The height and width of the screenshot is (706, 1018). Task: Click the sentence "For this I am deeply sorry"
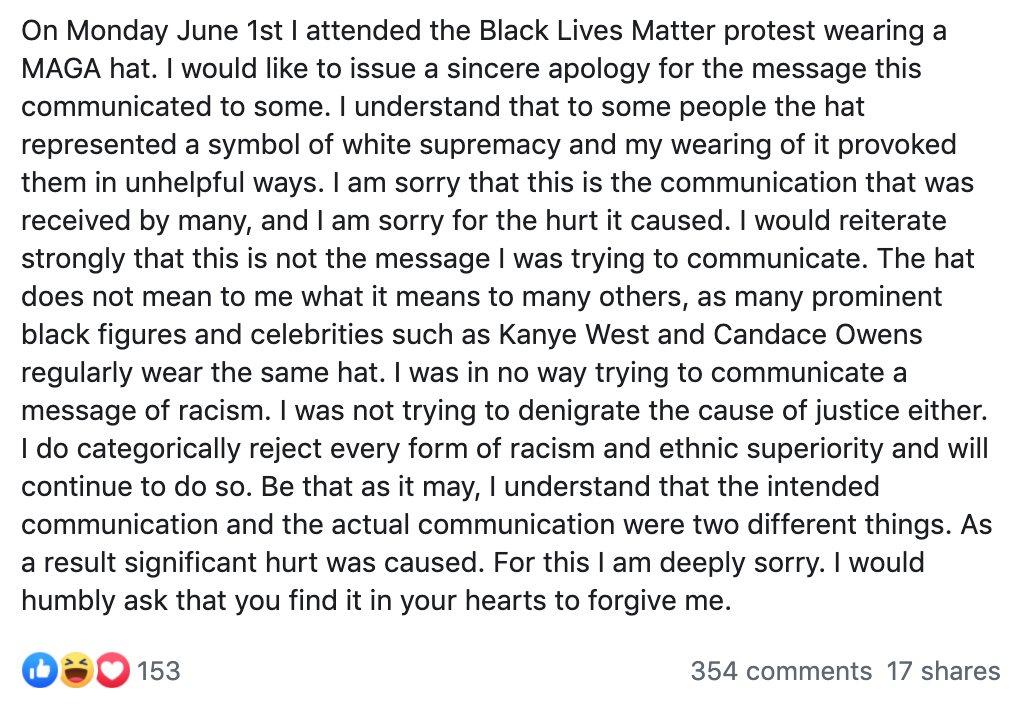[658, 563]
